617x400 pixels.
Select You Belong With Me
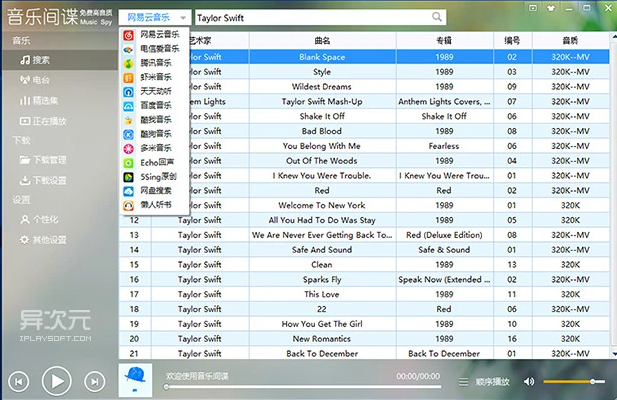(322, 146)
